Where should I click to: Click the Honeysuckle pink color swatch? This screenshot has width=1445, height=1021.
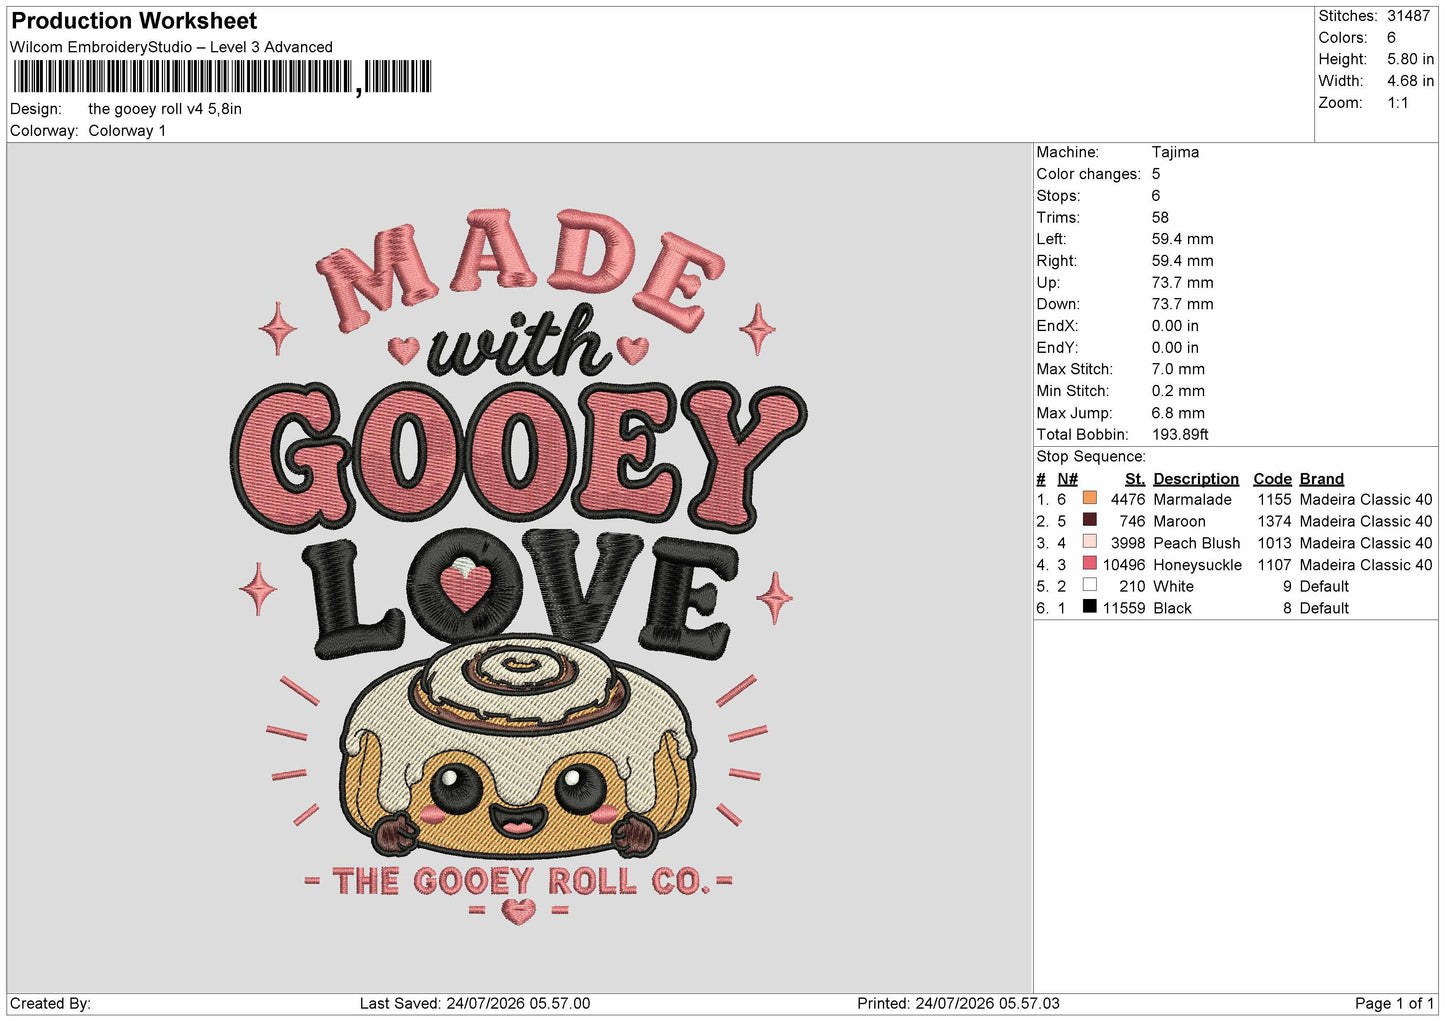click(x=1090, y=564)
